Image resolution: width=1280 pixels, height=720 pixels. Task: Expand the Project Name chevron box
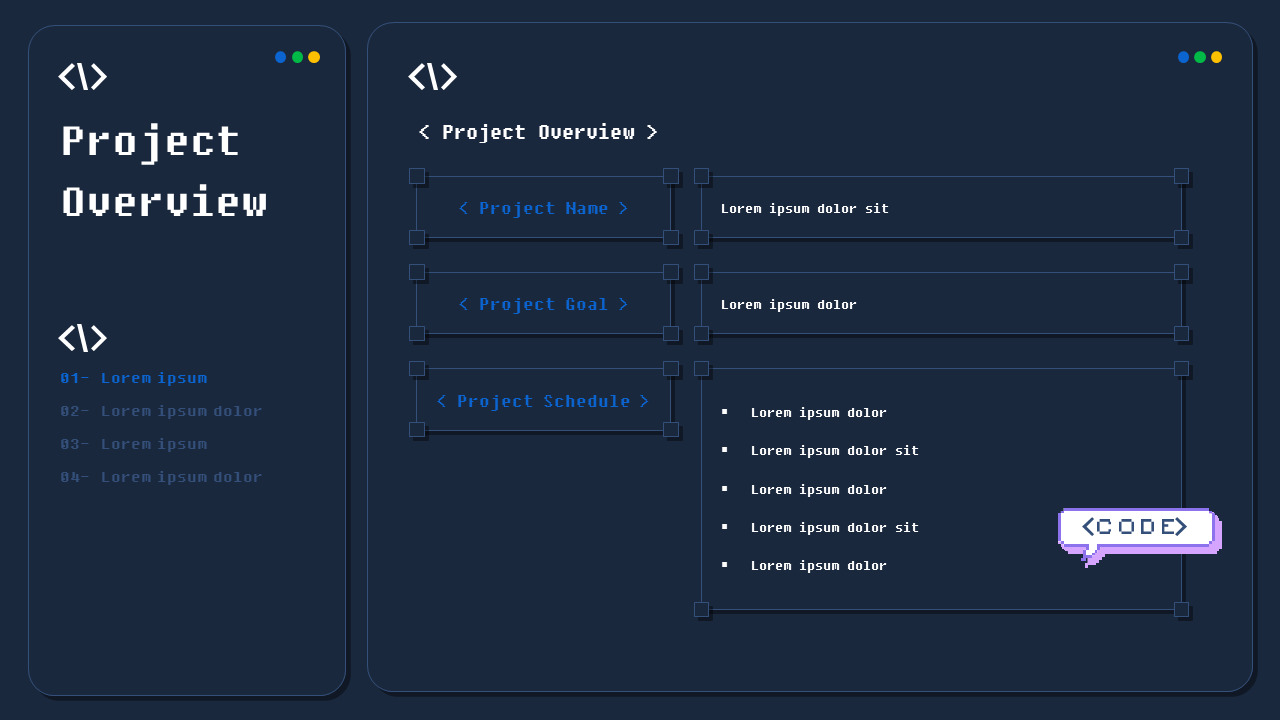point(544,208)
